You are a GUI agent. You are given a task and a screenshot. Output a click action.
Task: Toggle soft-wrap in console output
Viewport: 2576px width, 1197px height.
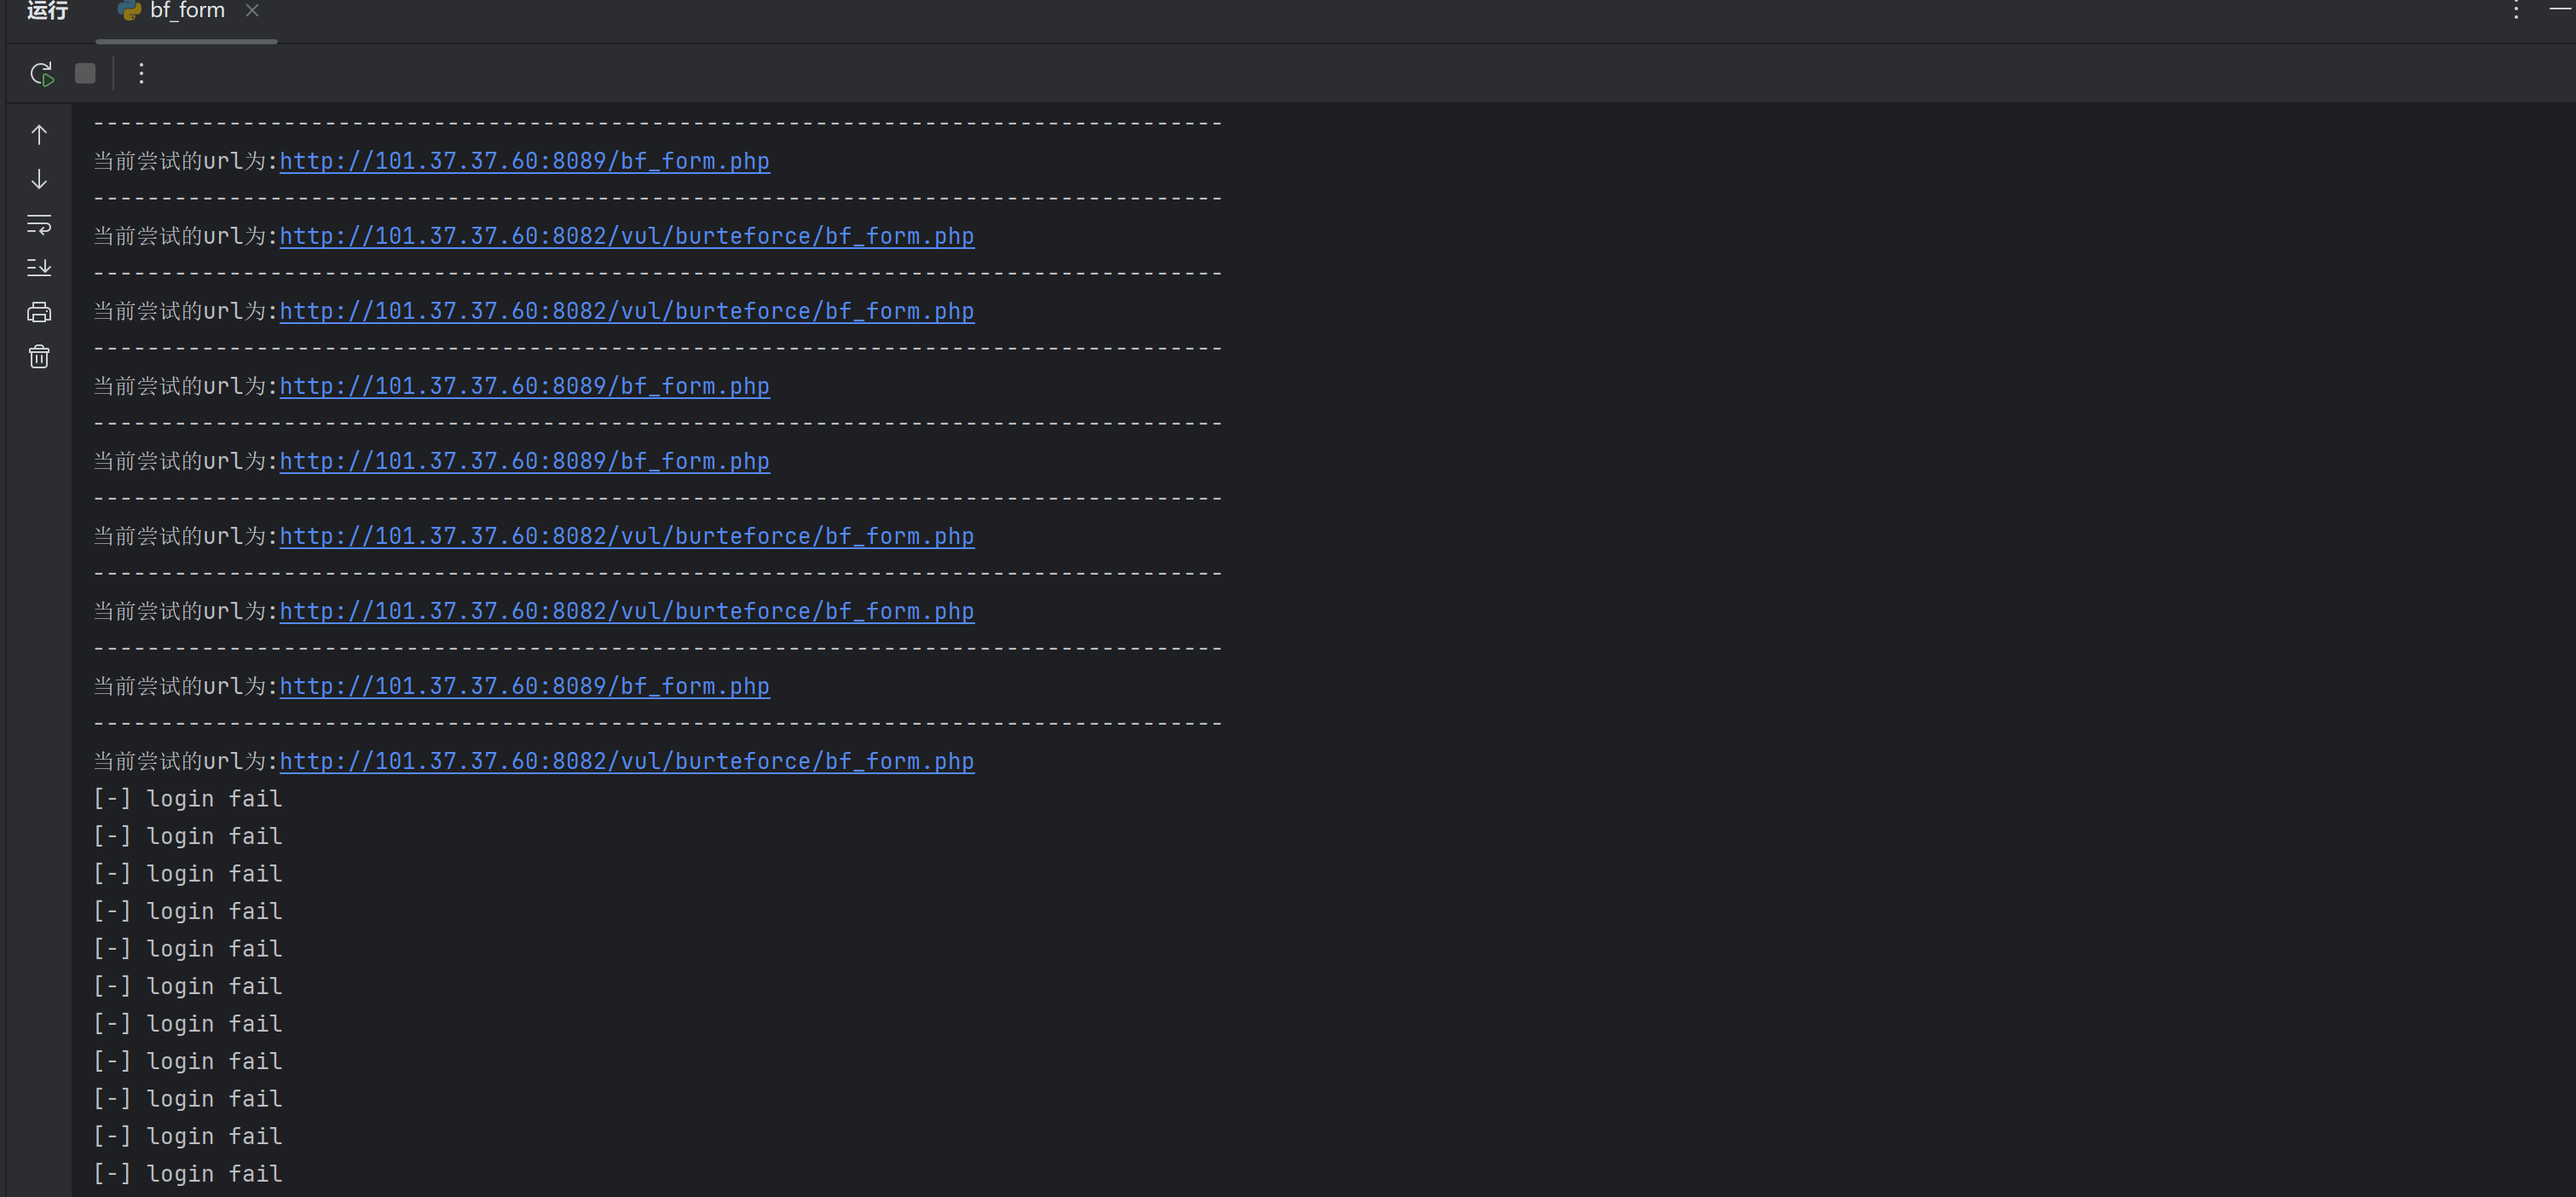39,224
